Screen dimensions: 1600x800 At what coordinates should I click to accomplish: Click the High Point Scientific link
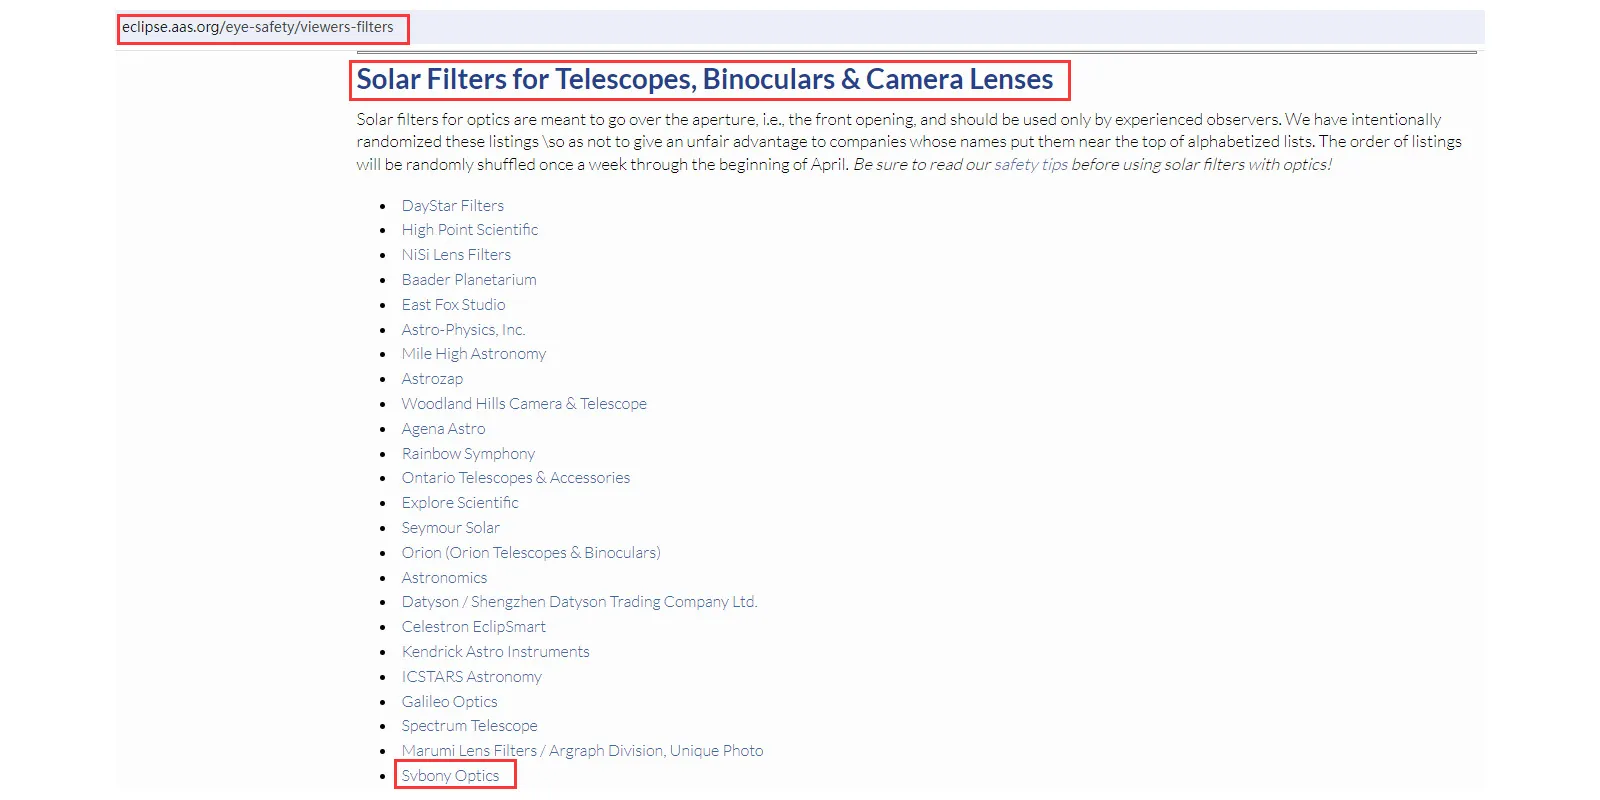[469, 230]
